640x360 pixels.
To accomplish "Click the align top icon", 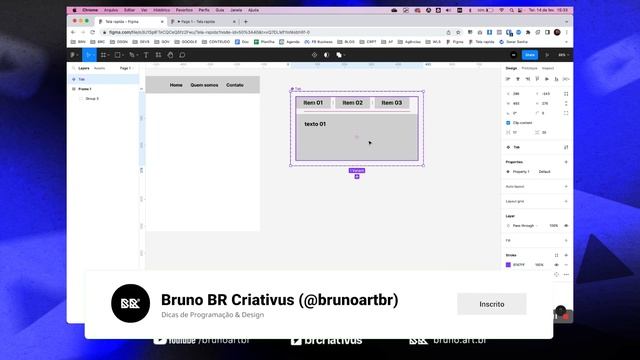I will tap(537, 79).
